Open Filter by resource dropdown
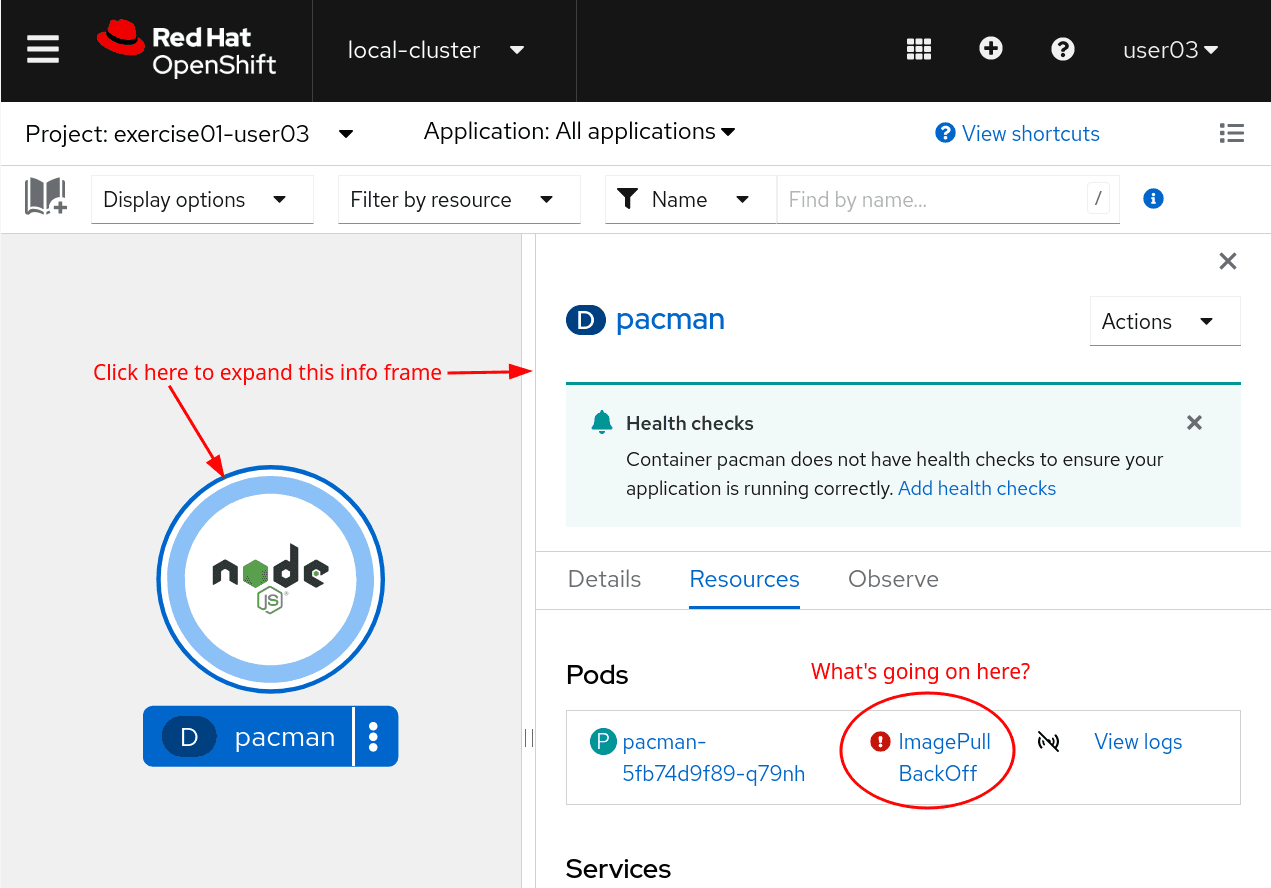 point(459,199)
